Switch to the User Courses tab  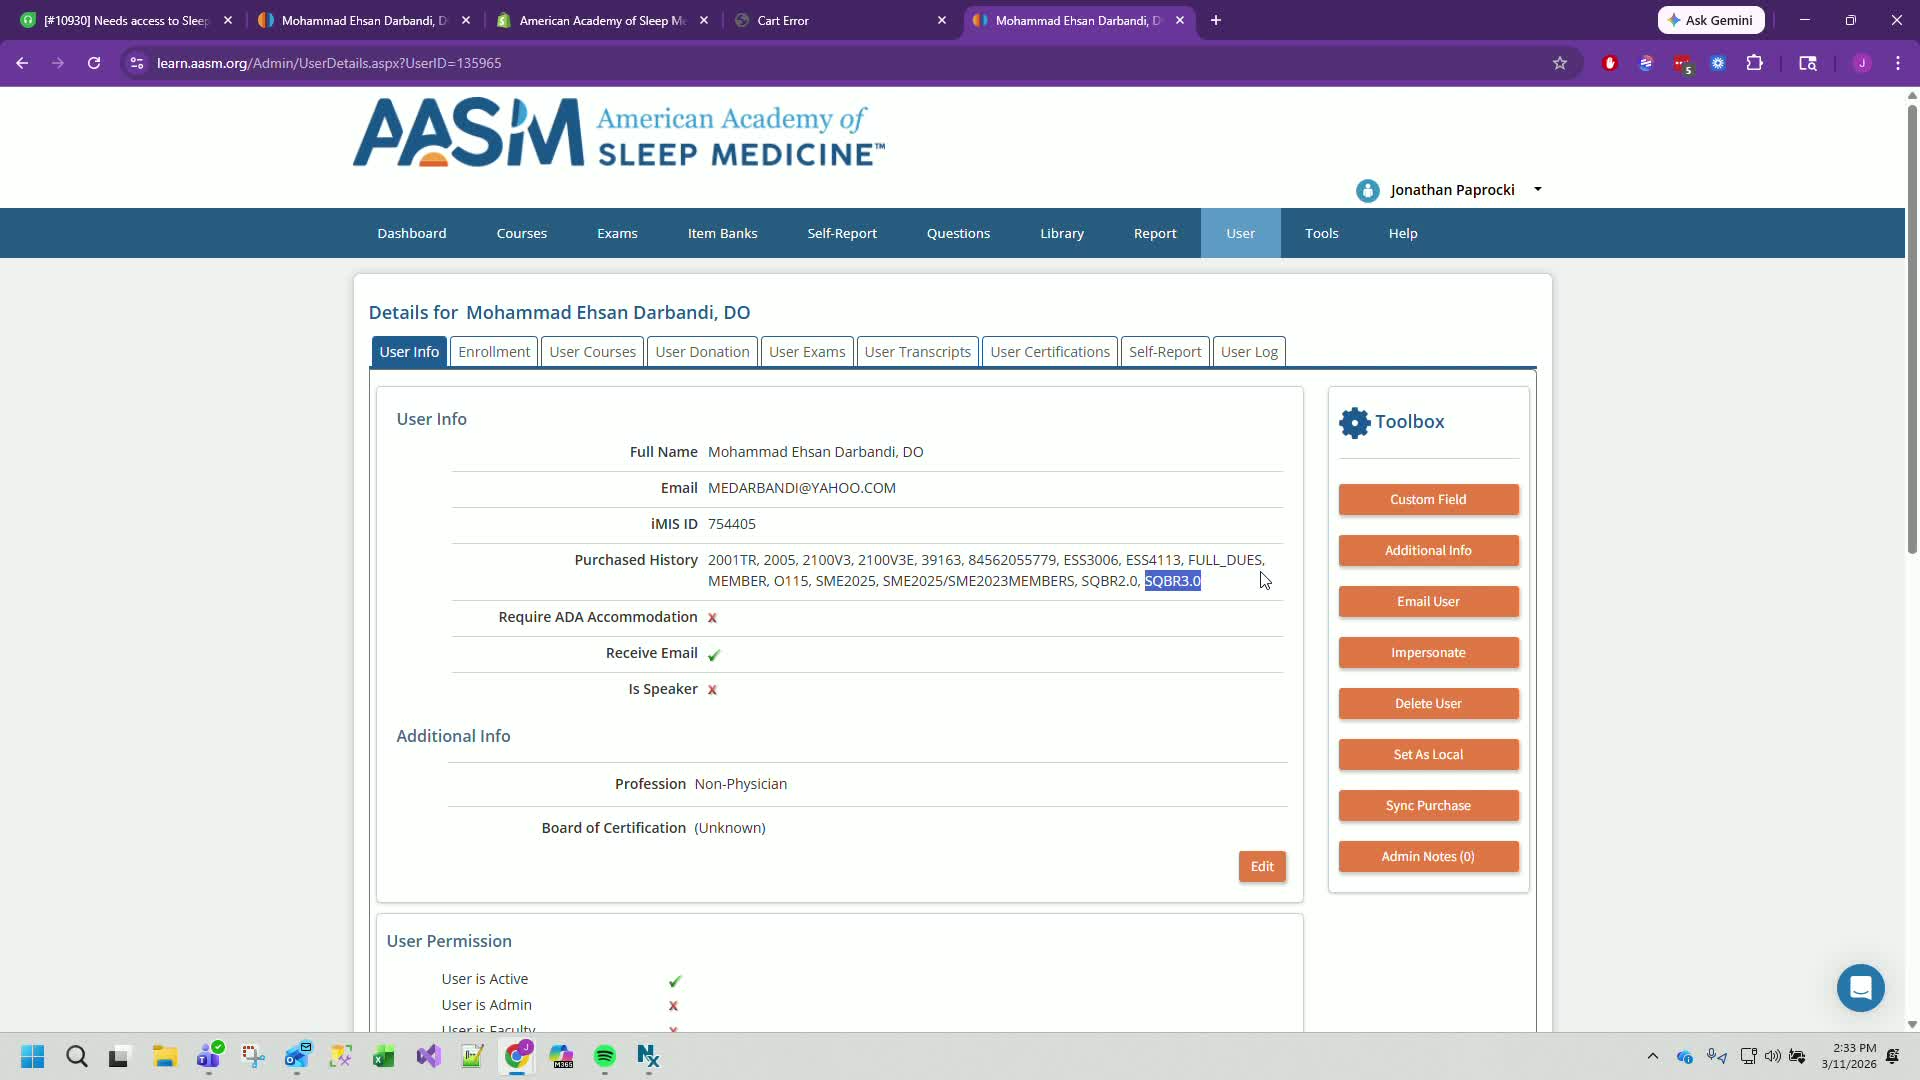pos(592,352)
